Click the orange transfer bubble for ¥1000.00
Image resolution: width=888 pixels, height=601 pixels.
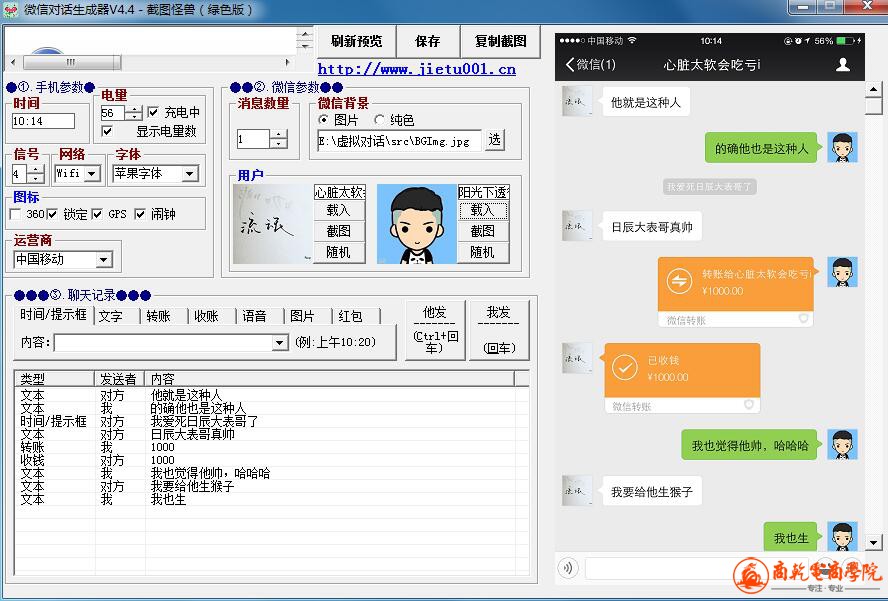pos(736,292)
